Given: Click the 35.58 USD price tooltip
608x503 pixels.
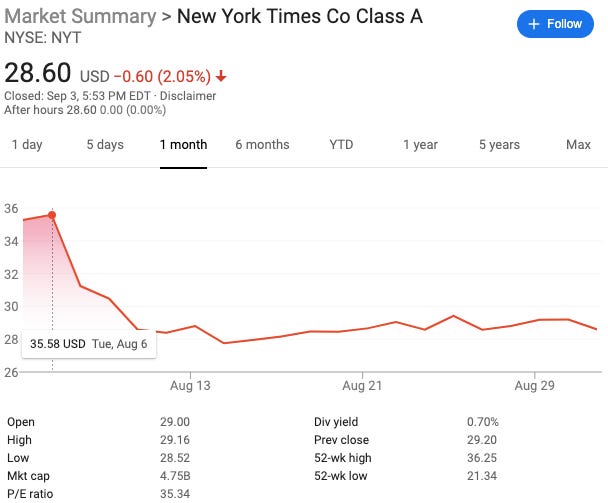Looking at the screenshot, I should coord(89,344).
